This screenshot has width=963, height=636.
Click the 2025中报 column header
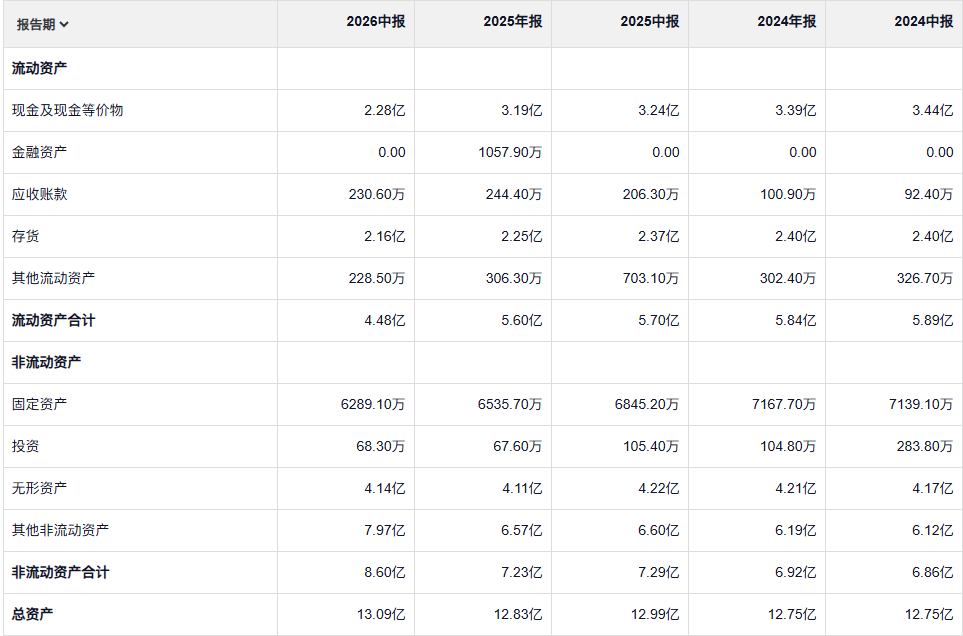pos(650,21)
